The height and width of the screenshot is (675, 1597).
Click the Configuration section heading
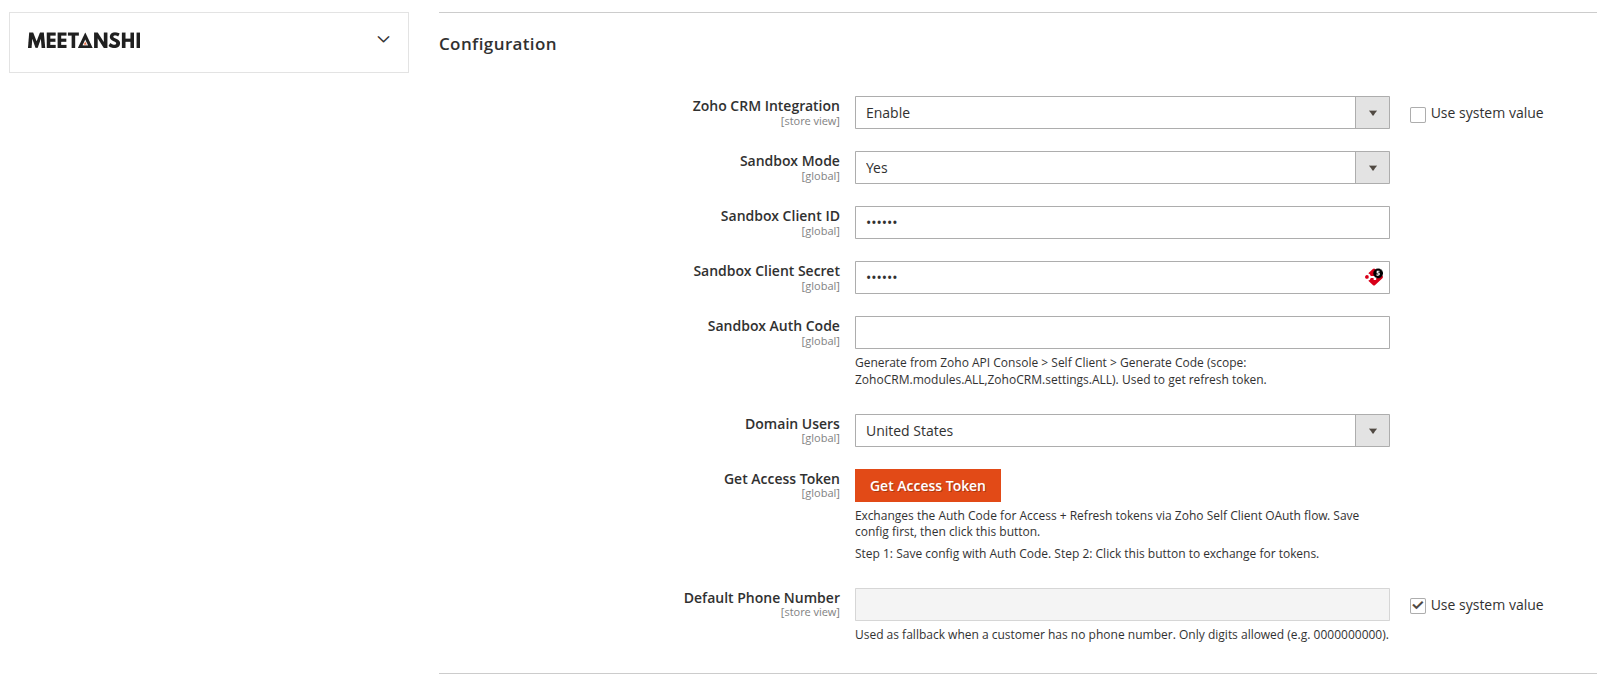point(497,44)
